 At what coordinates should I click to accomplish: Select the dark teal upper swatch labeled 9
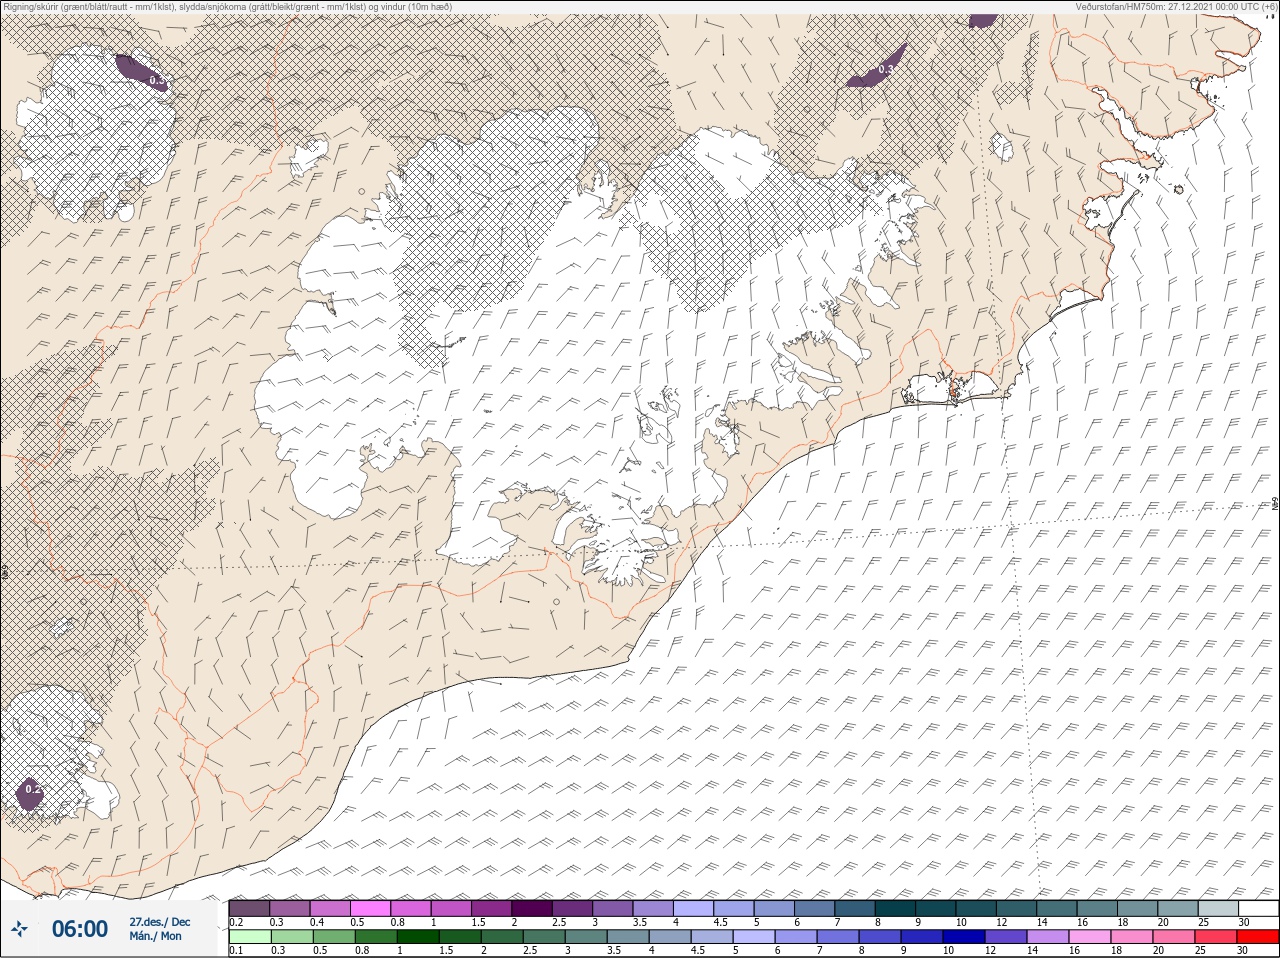[x=935, y=908]
